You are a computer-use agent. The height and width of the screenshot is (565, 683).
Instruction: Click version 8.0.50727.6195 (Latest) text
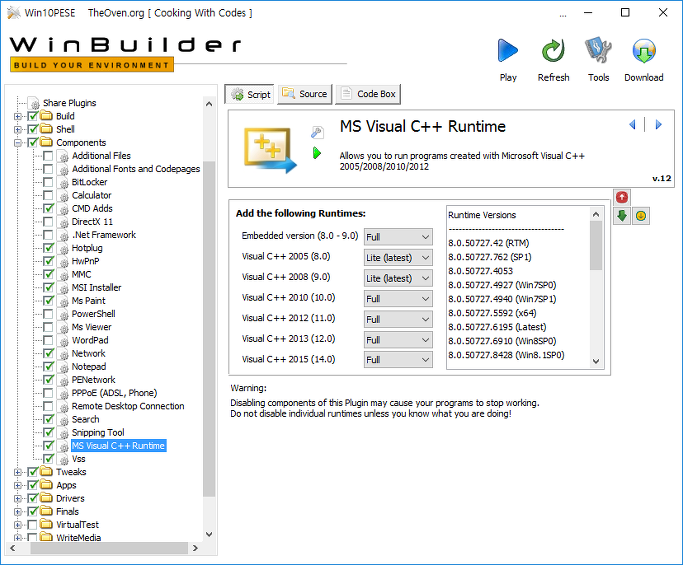coord(497,327)
